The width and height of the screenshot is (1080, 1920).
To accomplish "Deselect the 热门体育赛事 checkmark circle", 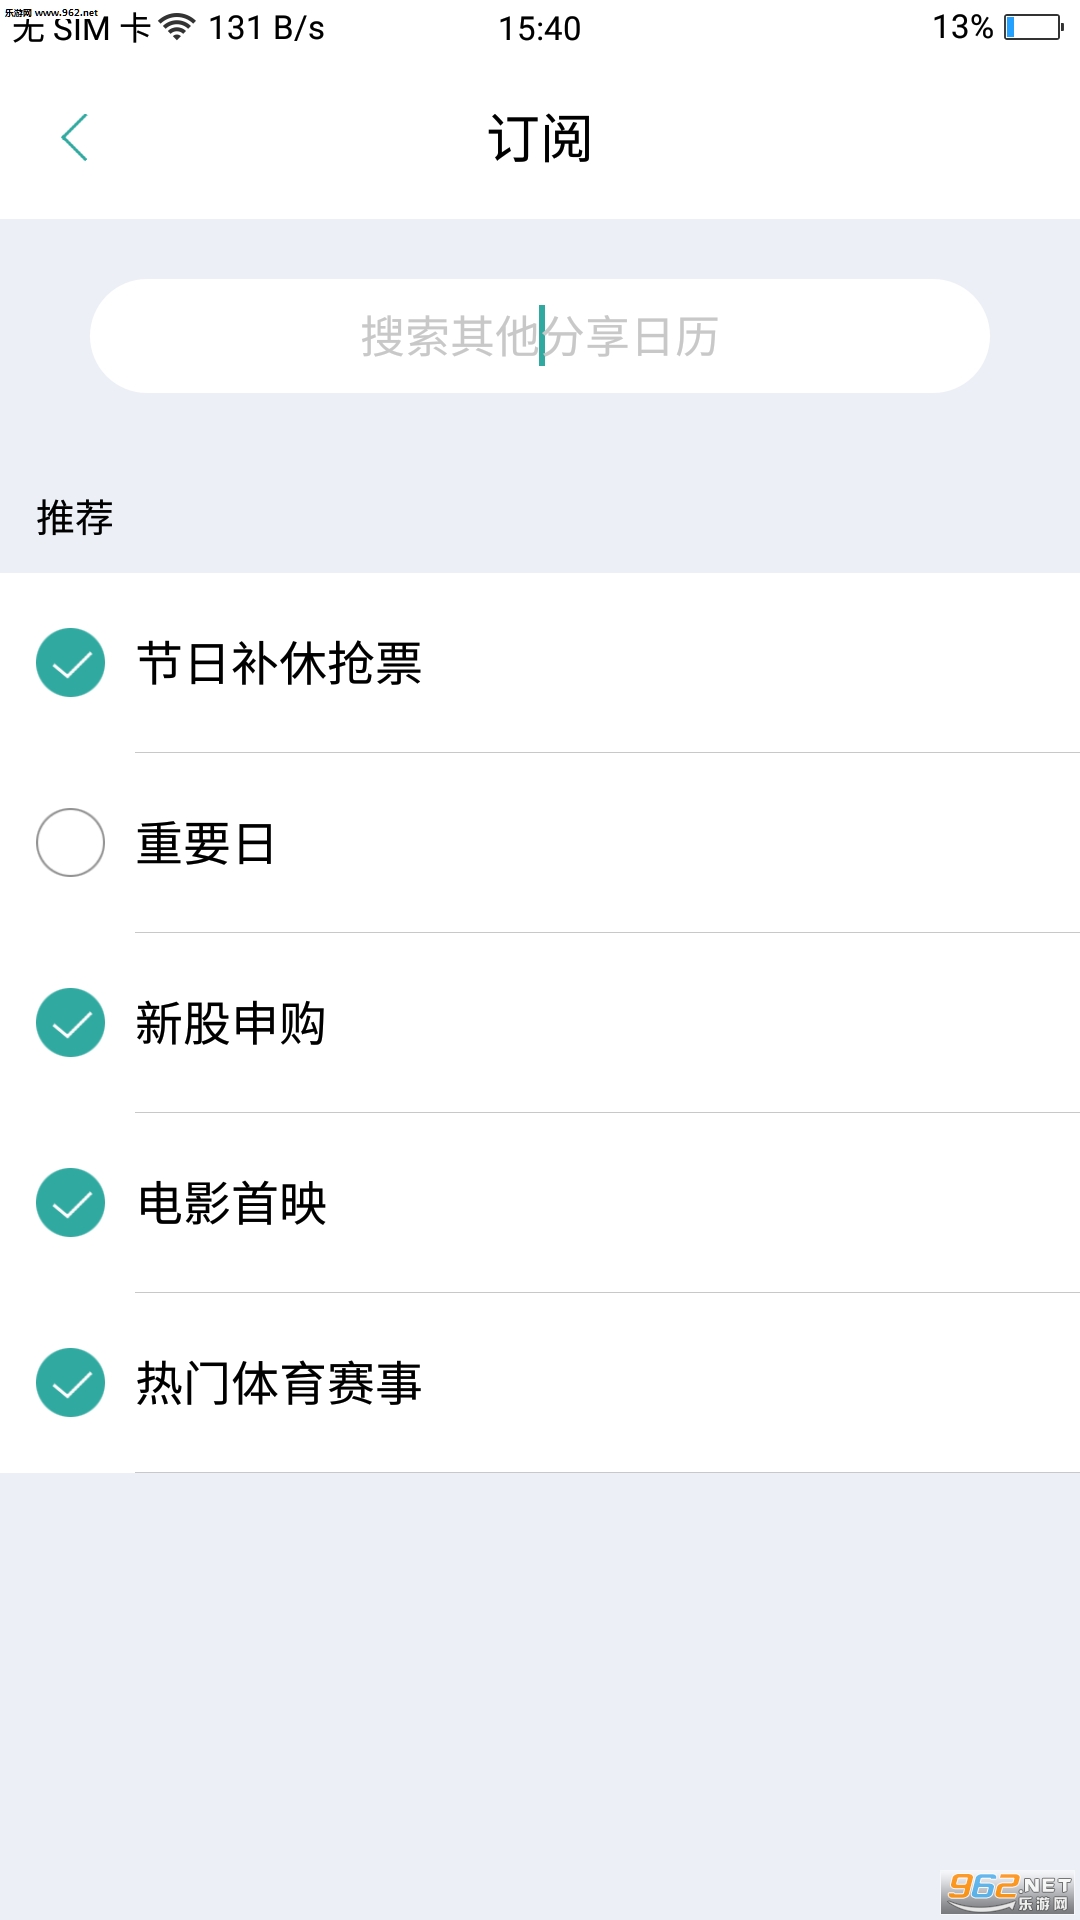I will click(x=71, y=1383).
